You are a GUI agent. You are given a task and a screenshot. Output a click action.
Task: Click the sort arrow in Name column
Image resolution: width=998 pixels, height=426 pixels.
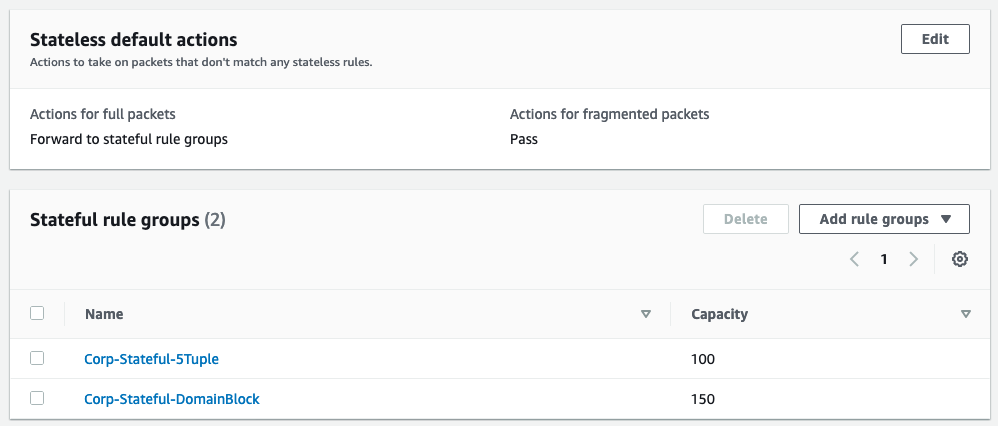coord(646,314)
